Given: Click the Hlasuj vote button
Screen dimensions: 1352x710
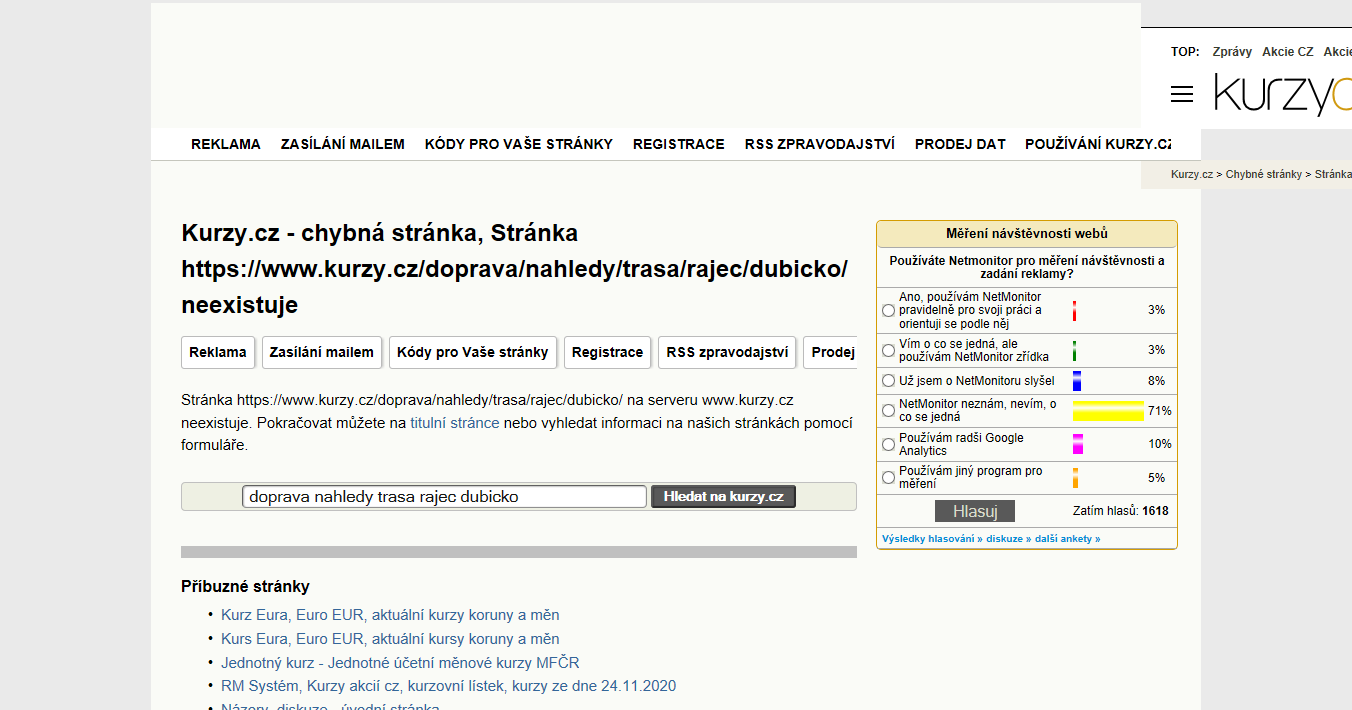Looking at the screenshot, I should tap(975, 511).
